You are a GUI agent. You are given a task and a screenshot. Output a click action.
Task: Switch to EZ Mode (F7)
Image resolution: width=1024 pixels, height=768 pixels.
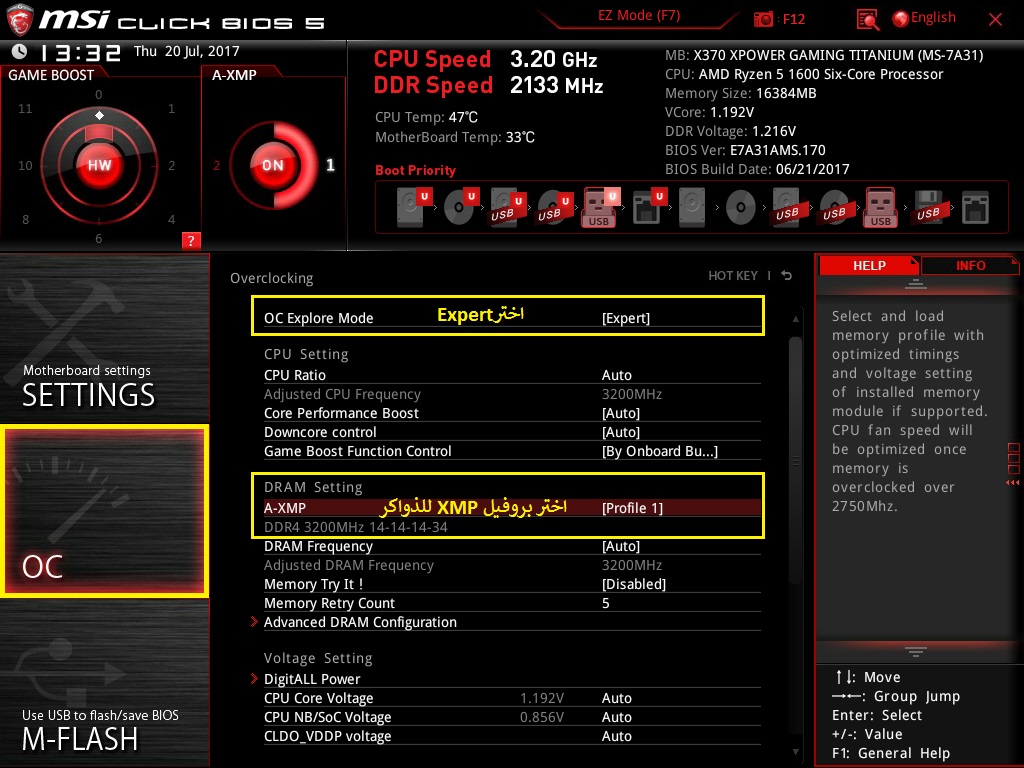(639, 16)
